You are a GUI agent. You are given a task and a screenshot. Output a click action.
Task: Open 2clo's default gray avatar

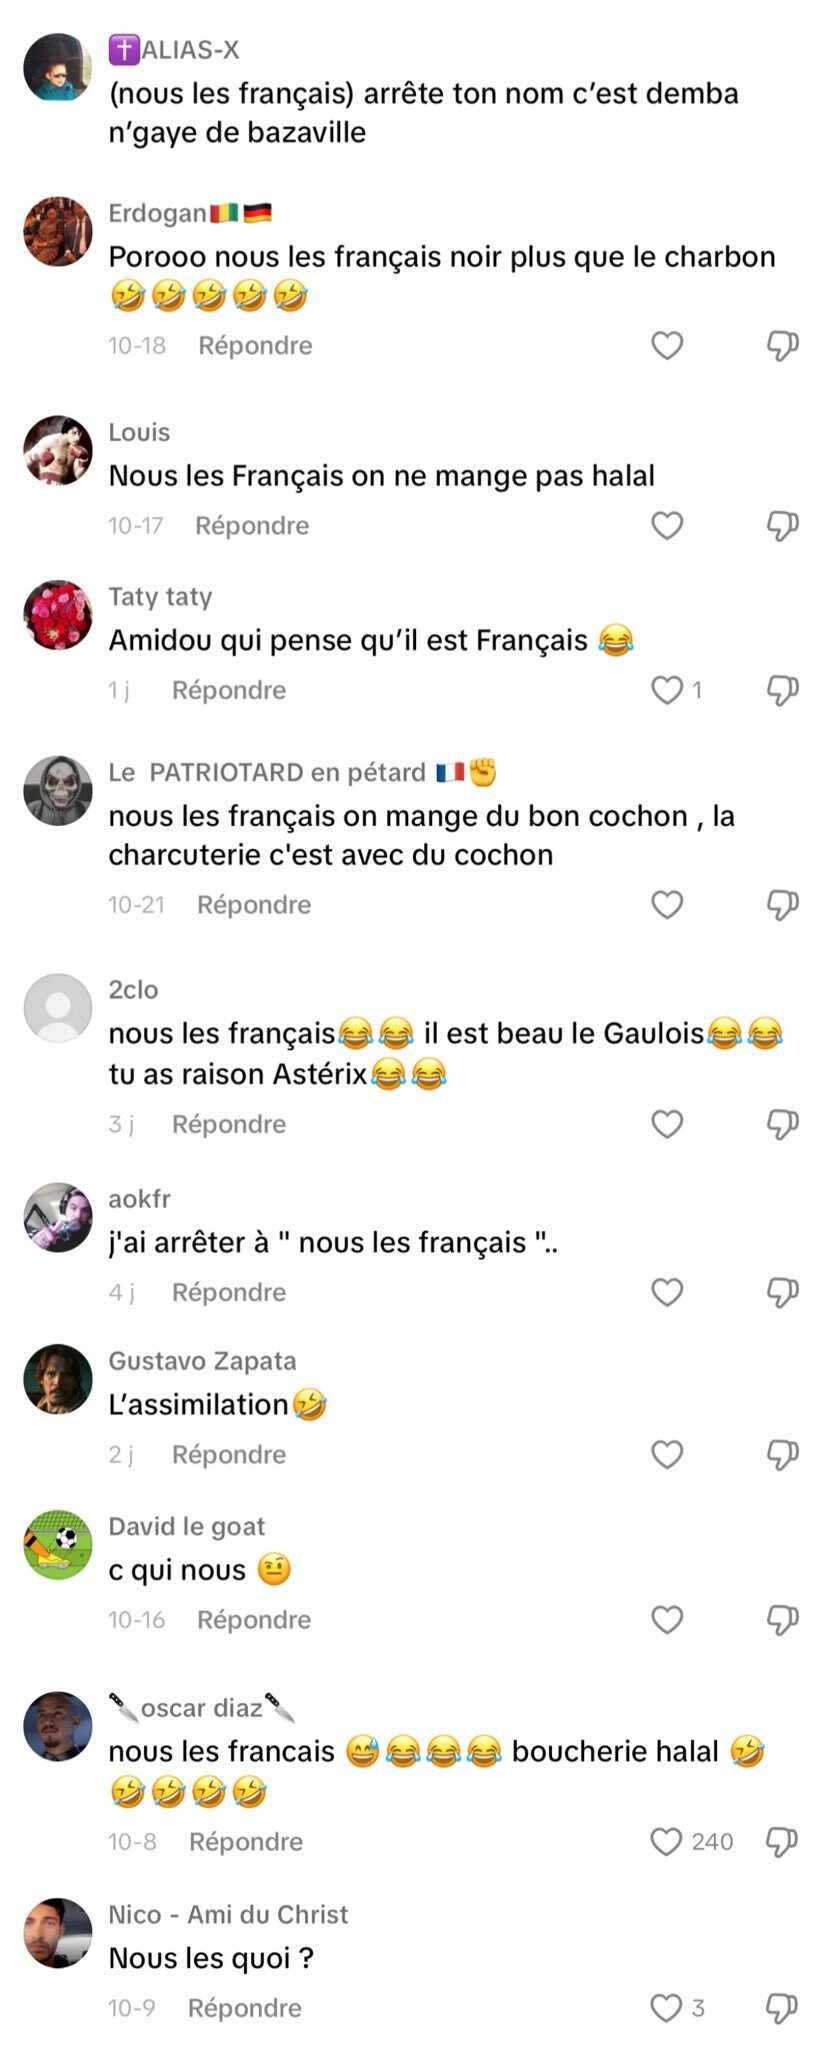pyautogui.click(x=58, y=1008)
